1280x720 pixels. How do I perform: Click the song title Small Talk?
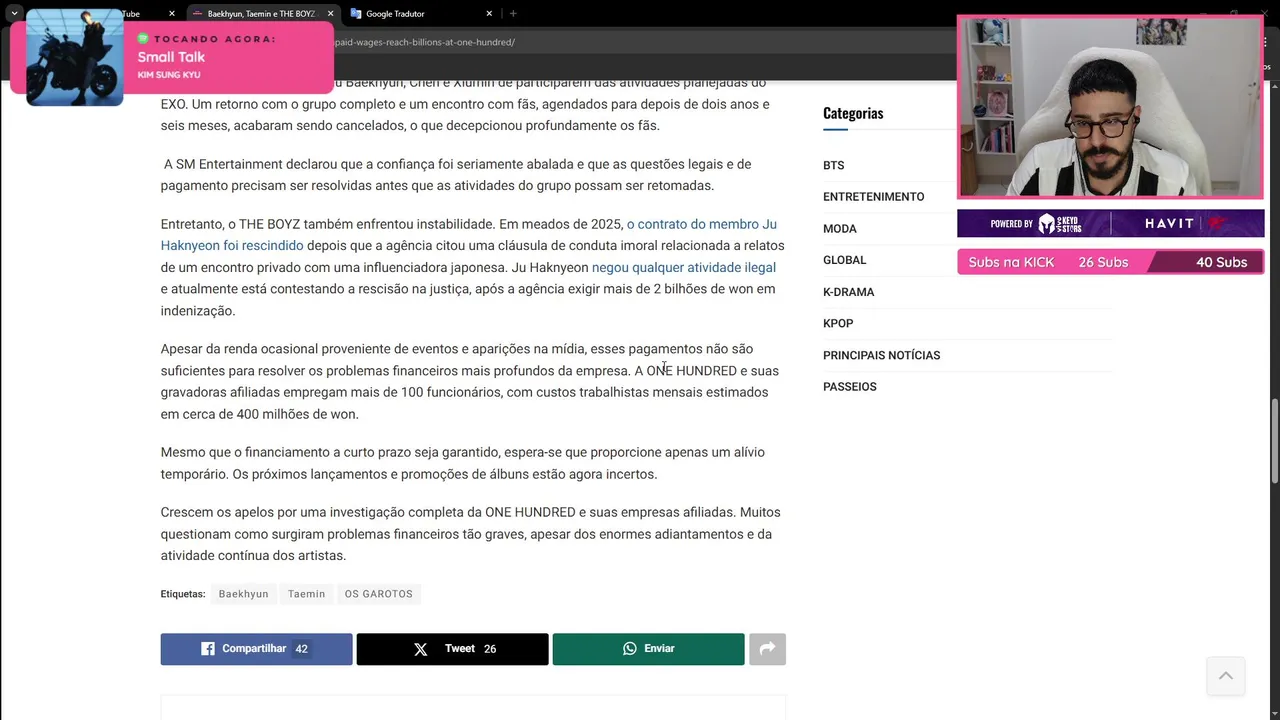tap(171, 57)
